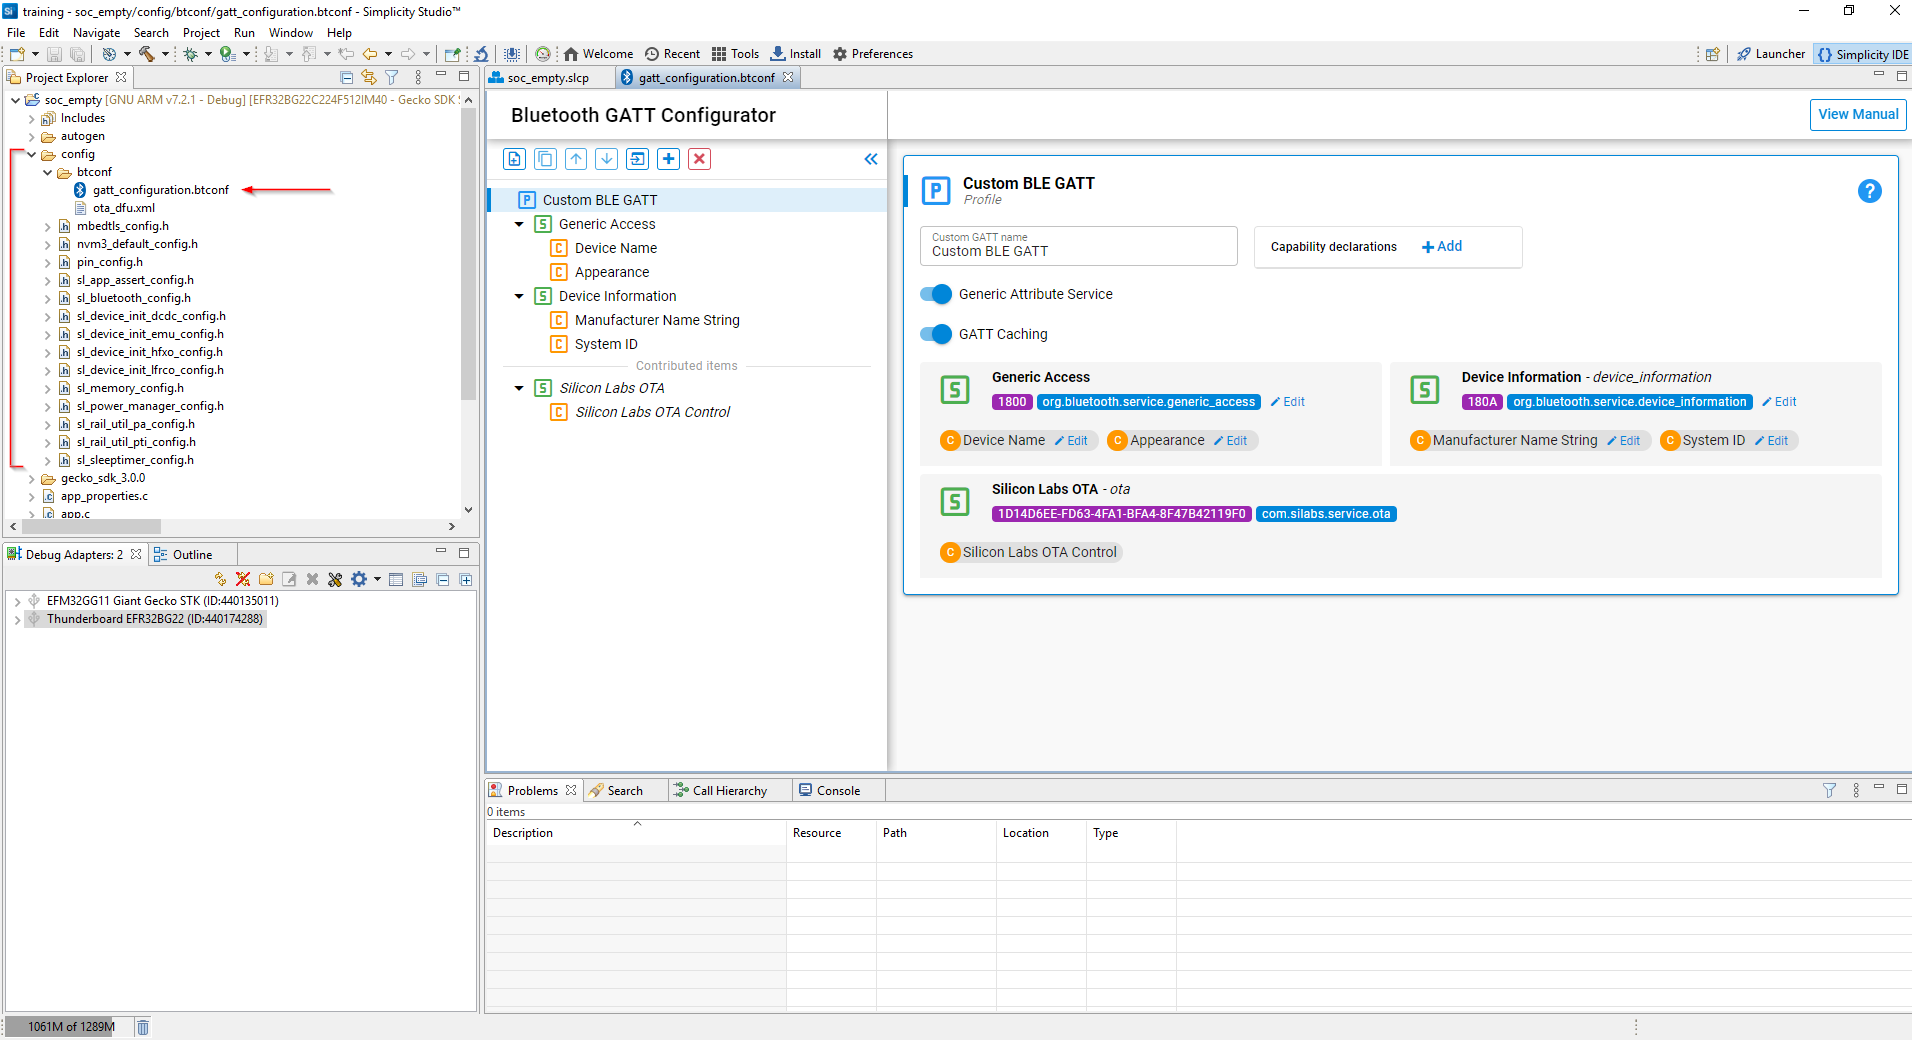Click the blue gear settings icon in Debug Adapters
Viewport: 1912px width, 1040px height.
click(359, 579)
